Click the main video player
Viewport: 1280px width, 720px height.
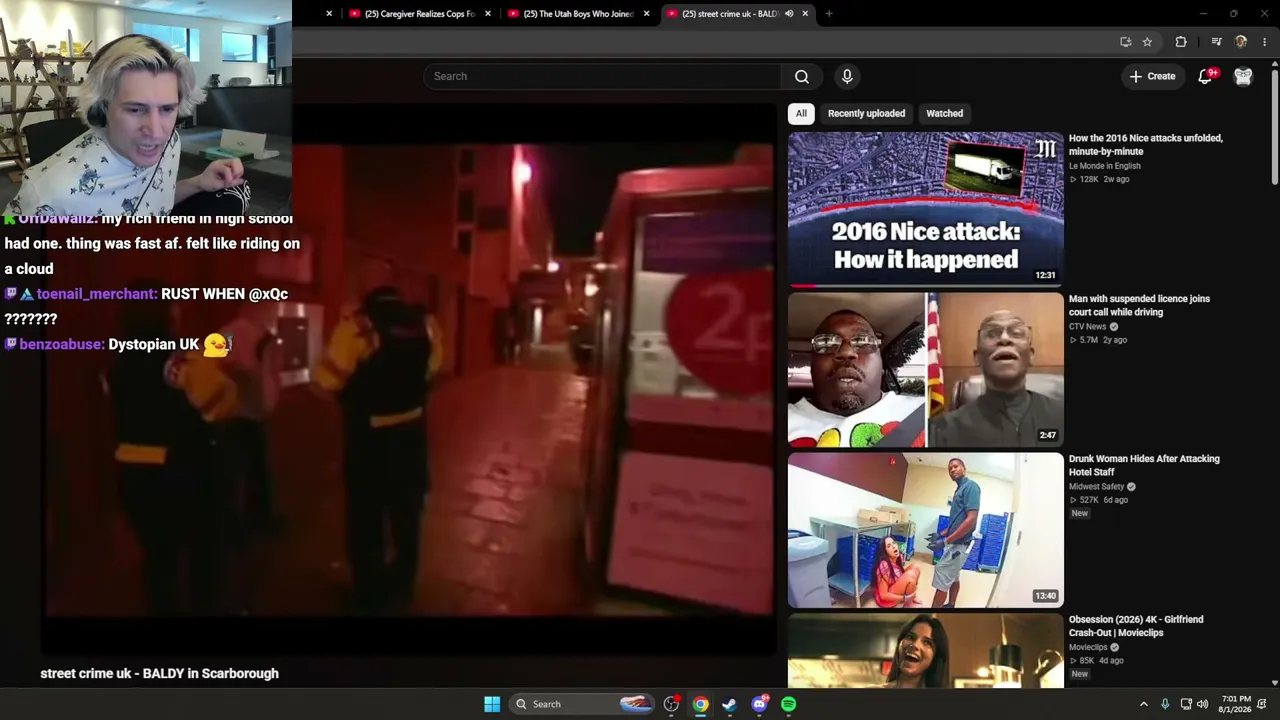[x=408, y=380]
